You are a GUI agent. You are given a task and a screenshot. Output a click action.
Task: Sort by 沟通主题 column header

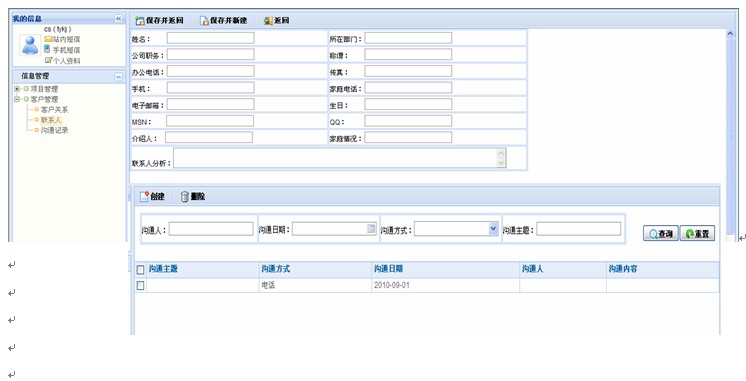163,269
